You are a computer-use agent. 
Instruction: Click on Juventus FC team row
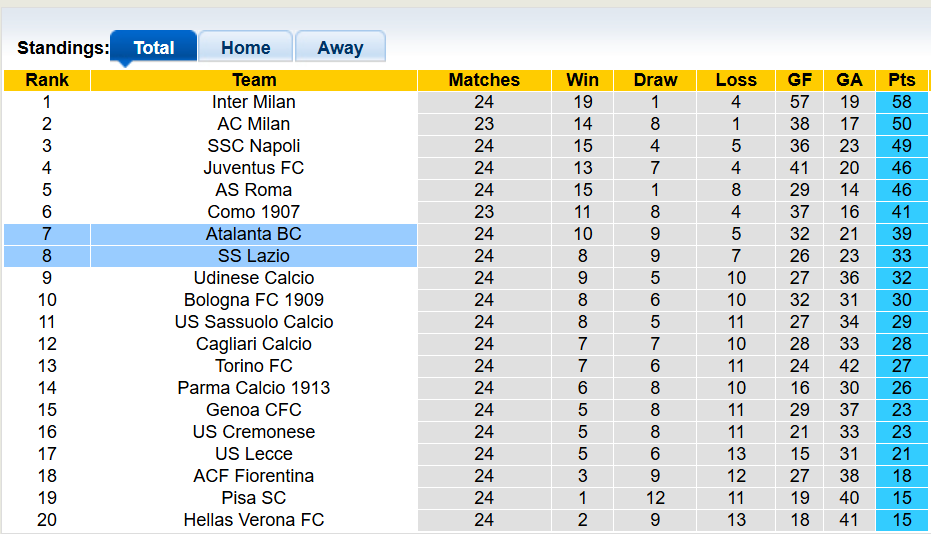[x=254, y=168]
